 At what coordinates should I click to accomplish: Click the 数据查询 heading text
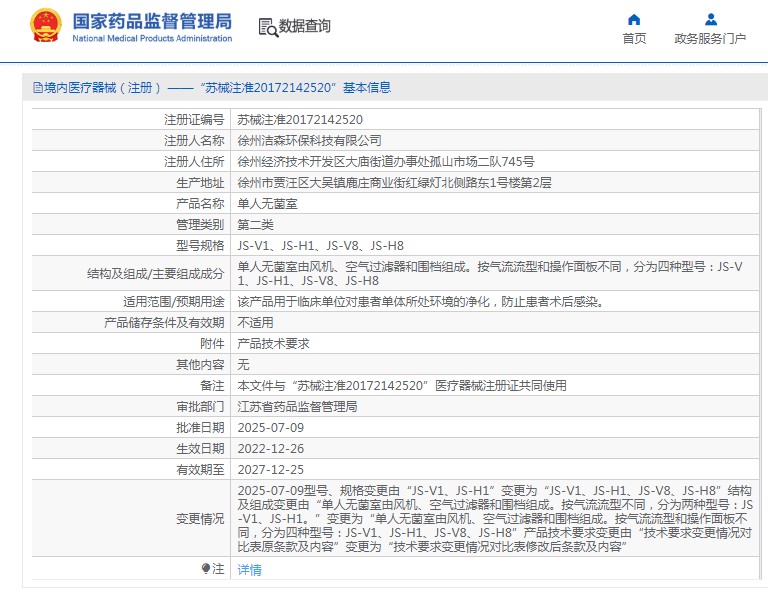pos(305,26)
